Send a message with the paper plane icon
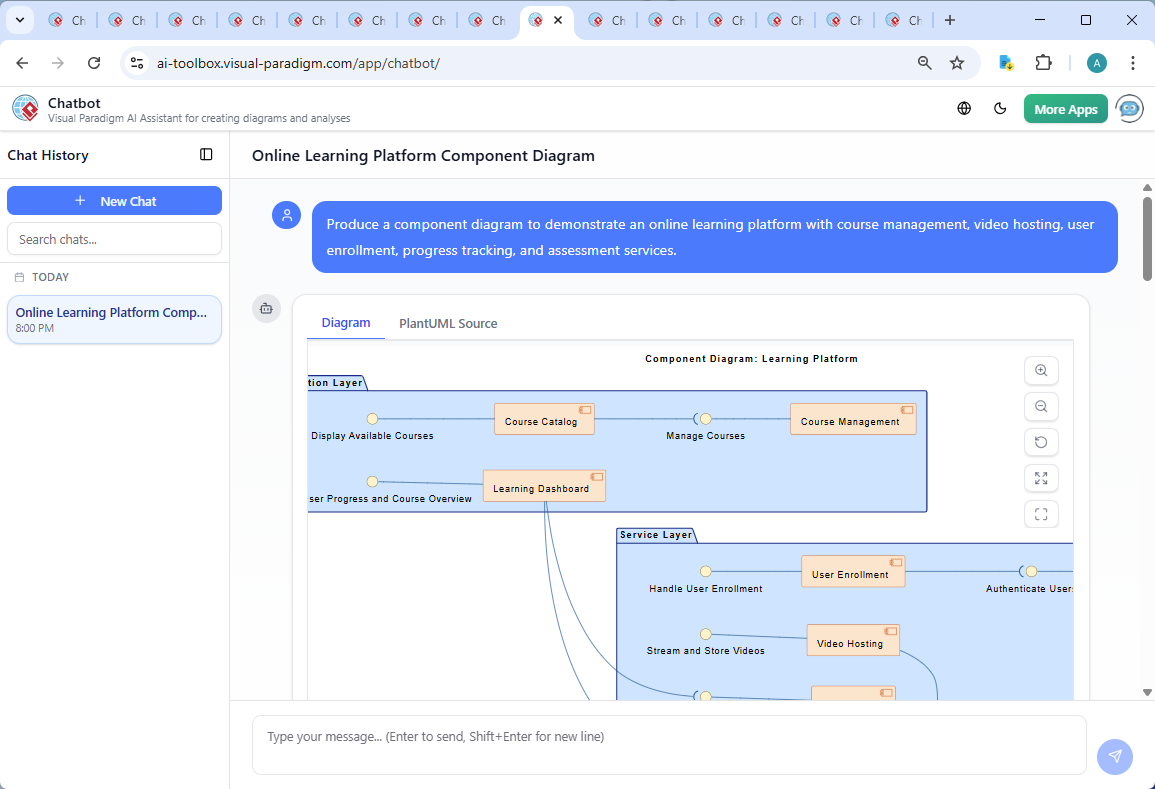The image size is (1155, 789). pyautogui.click(x=1114, y=757)
